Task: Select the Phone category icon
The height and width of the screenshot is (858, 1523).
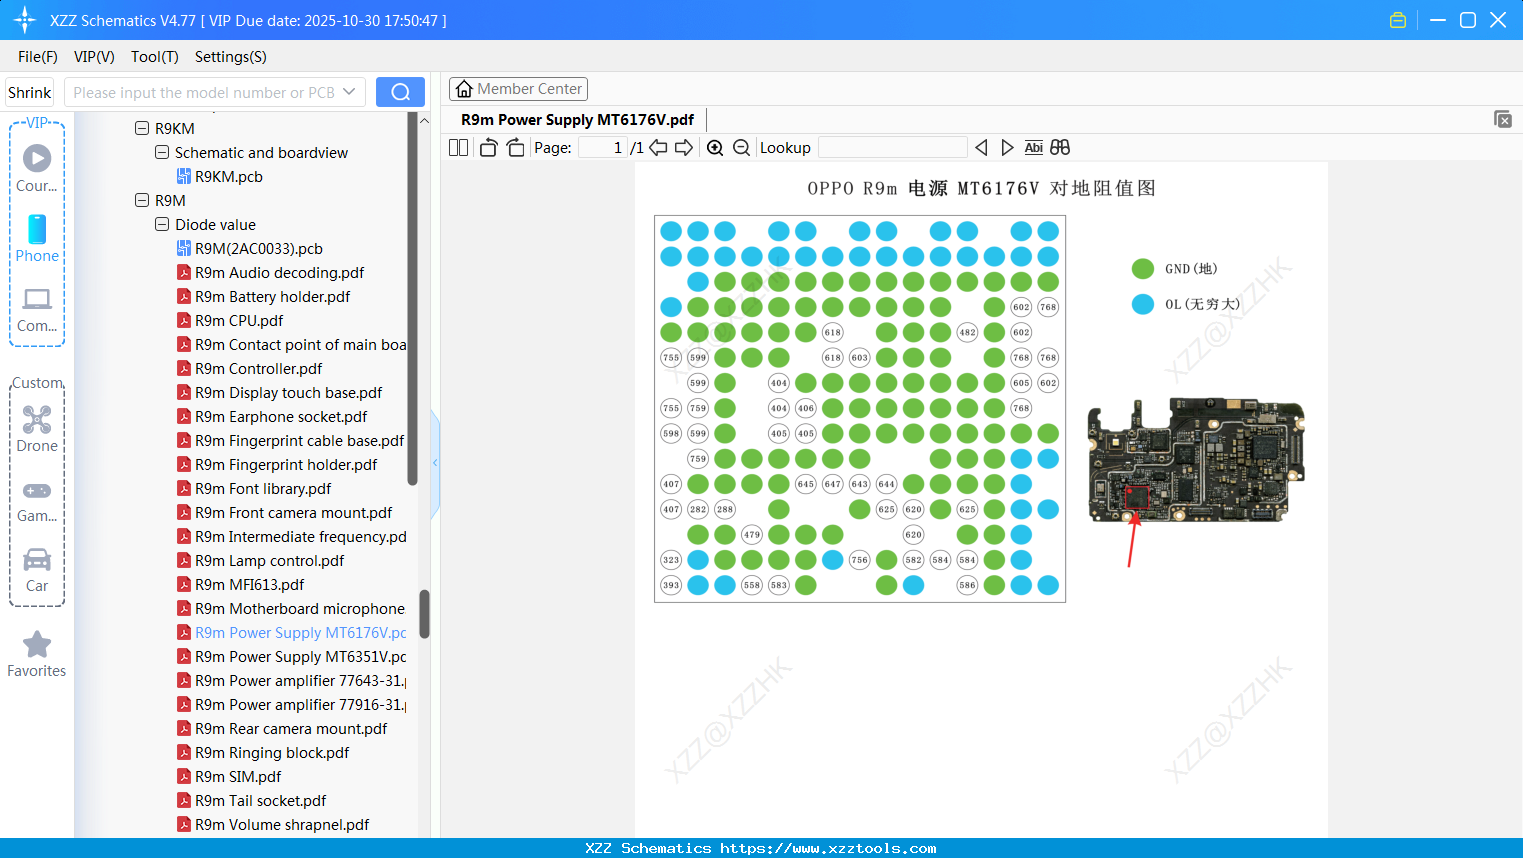Action: coord(37,238)
